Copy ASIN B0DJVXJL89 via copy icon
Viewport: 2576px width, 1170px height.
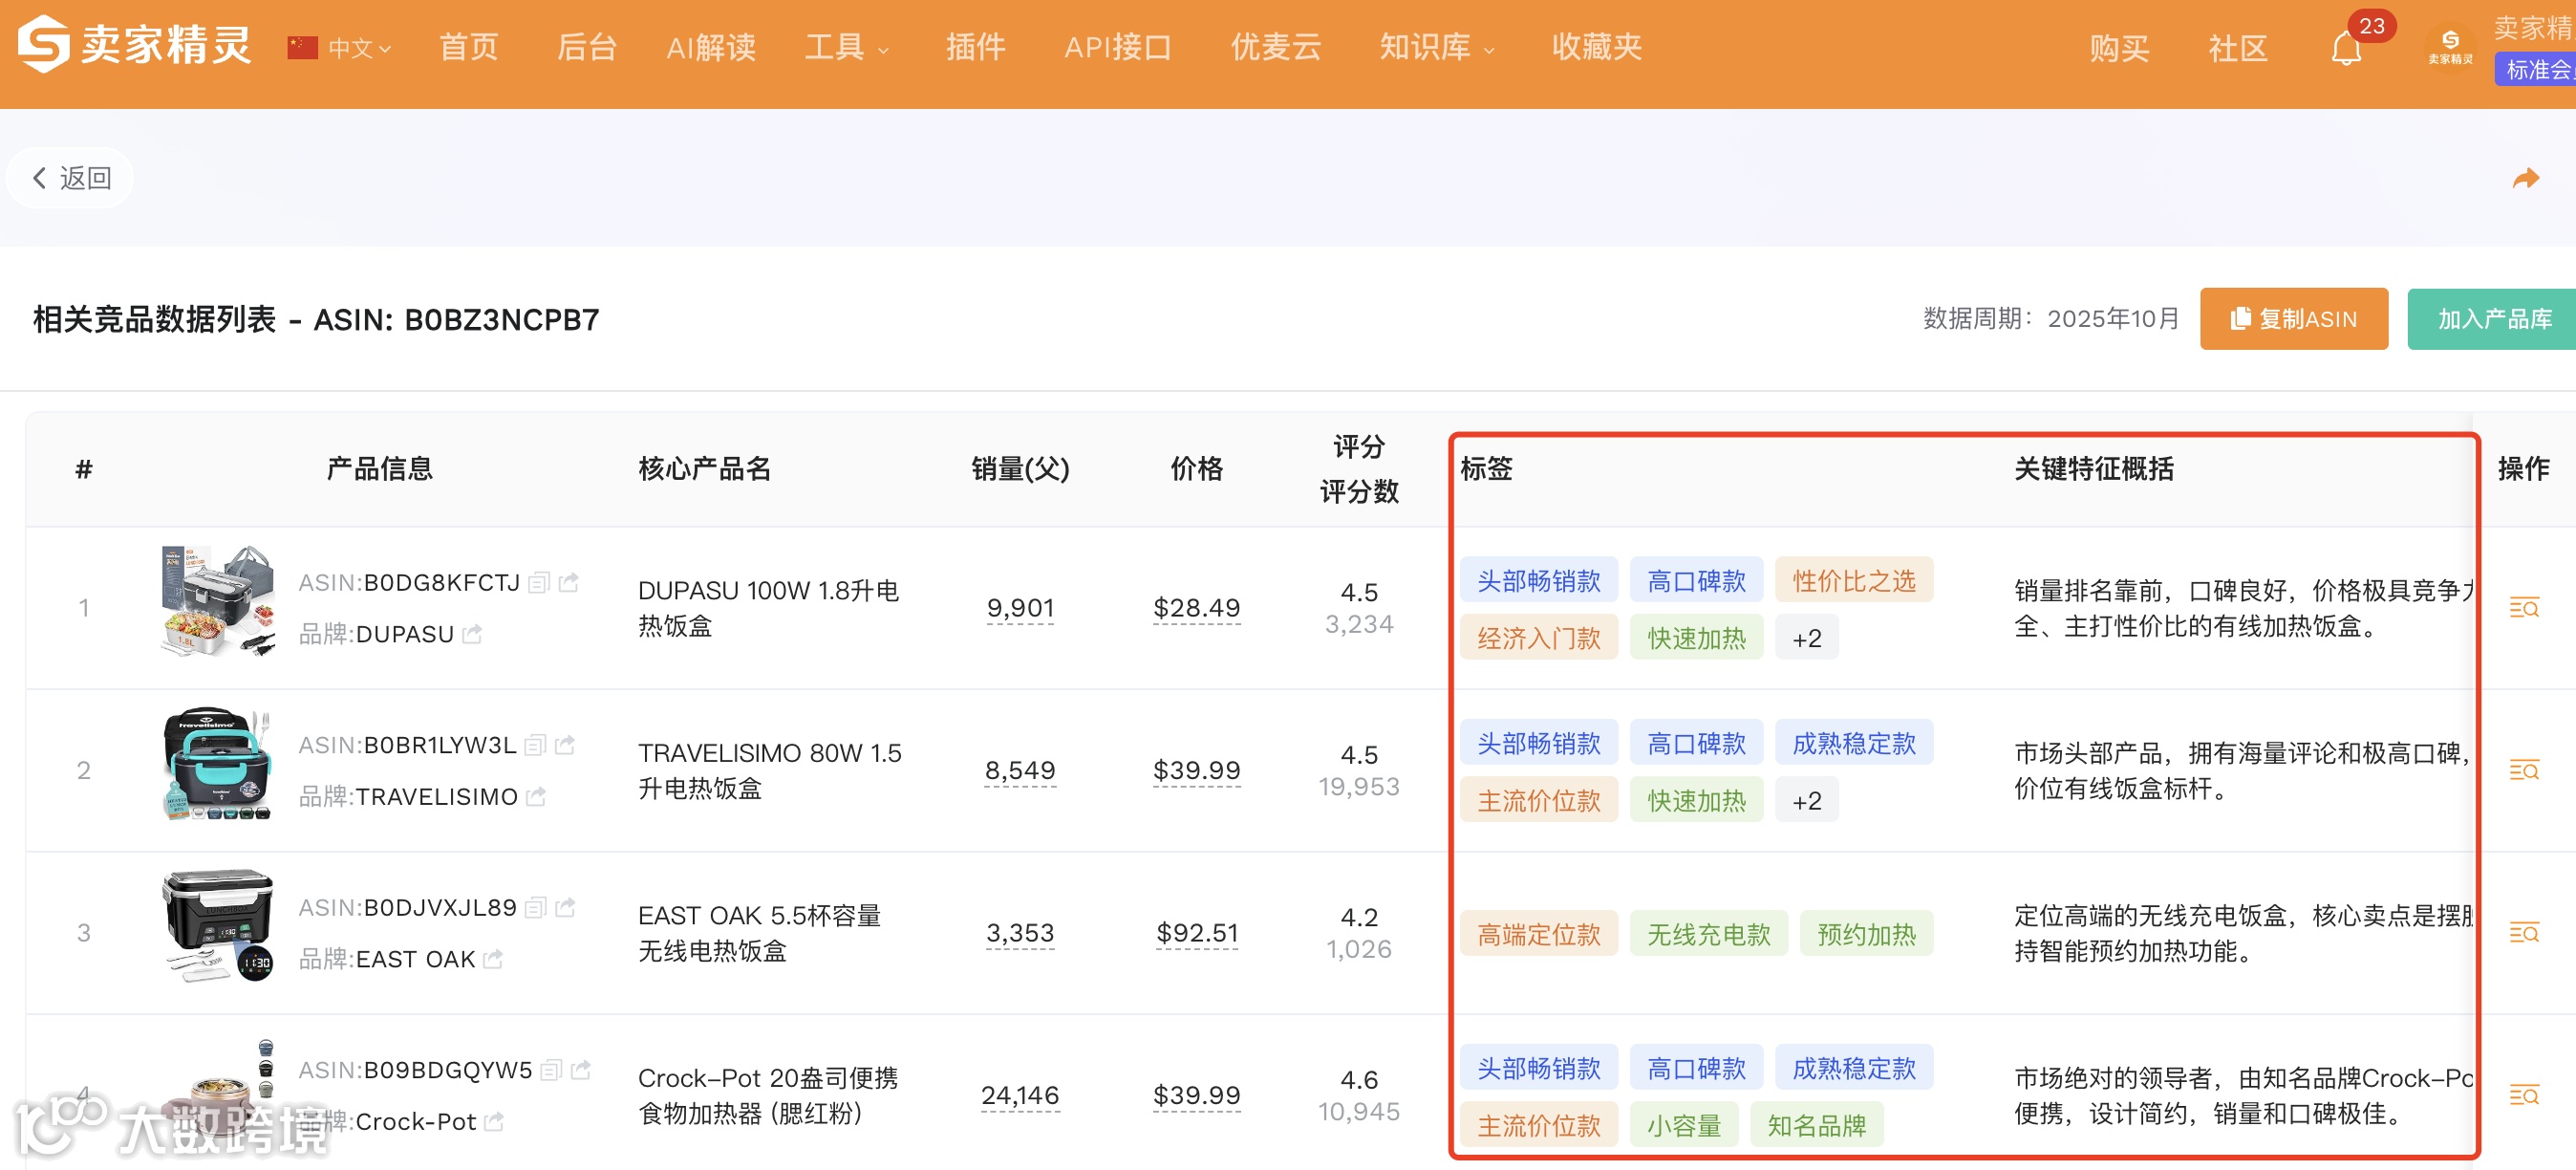(536, 908)
